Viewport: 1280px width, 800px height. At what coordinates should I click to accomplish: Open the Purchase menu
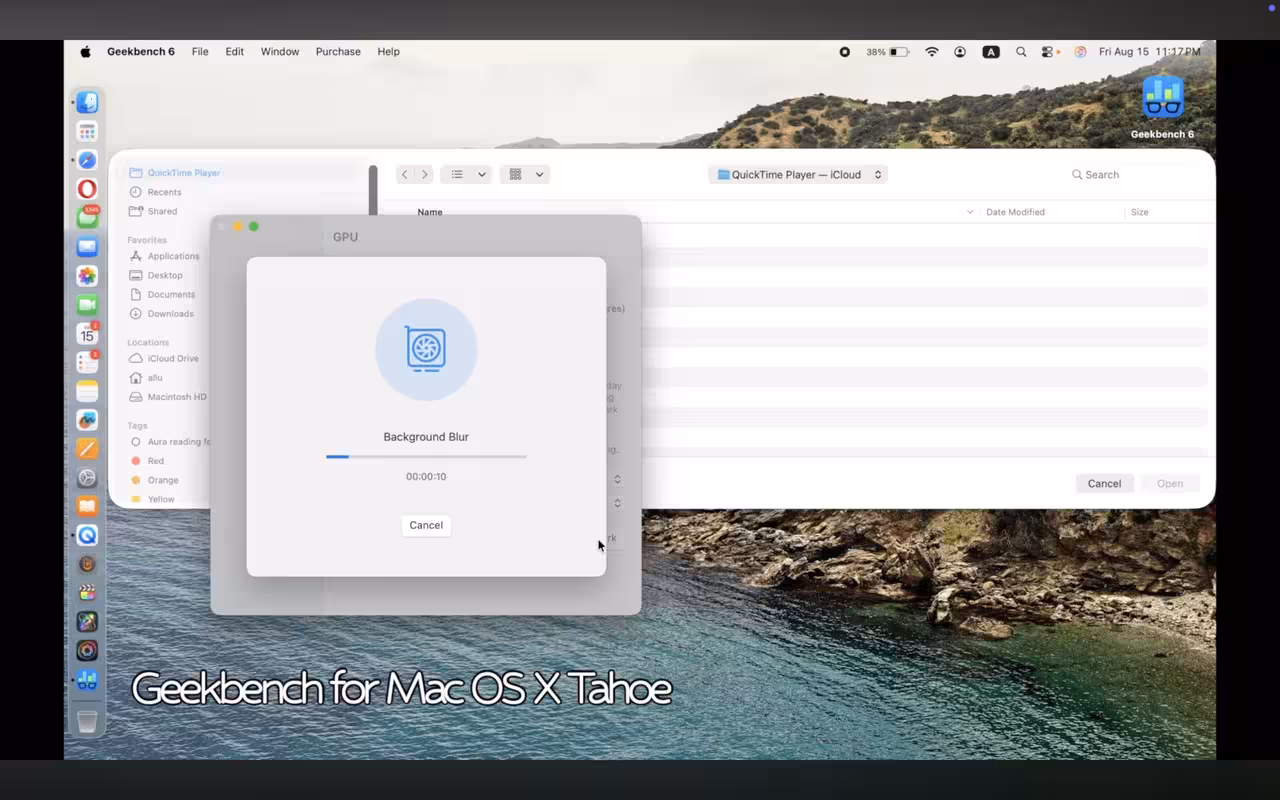point(338,52)
